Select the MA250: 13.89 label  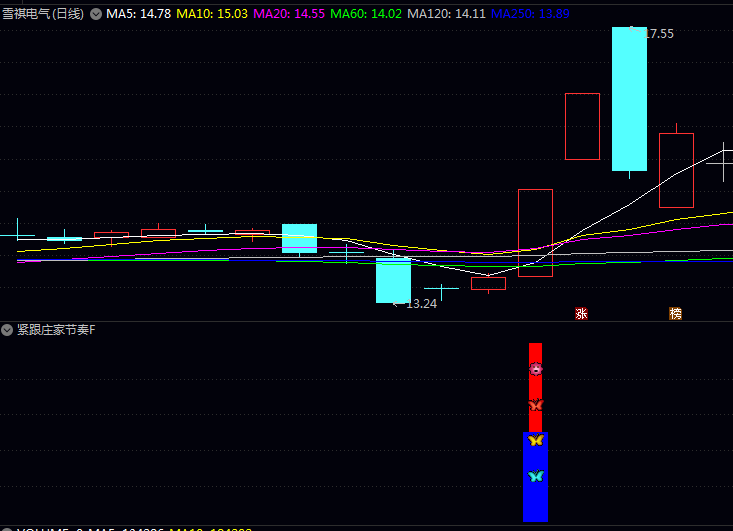click(x=530, y=14)
